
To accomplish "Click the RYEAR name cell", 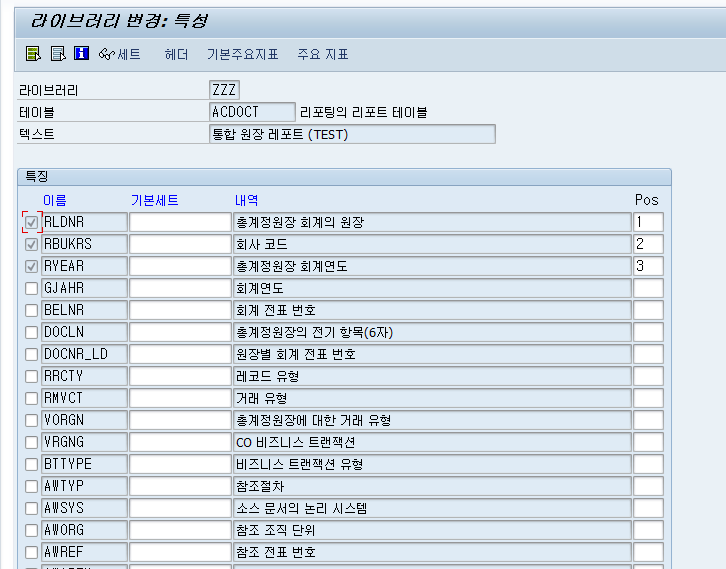I will [84, 266].
